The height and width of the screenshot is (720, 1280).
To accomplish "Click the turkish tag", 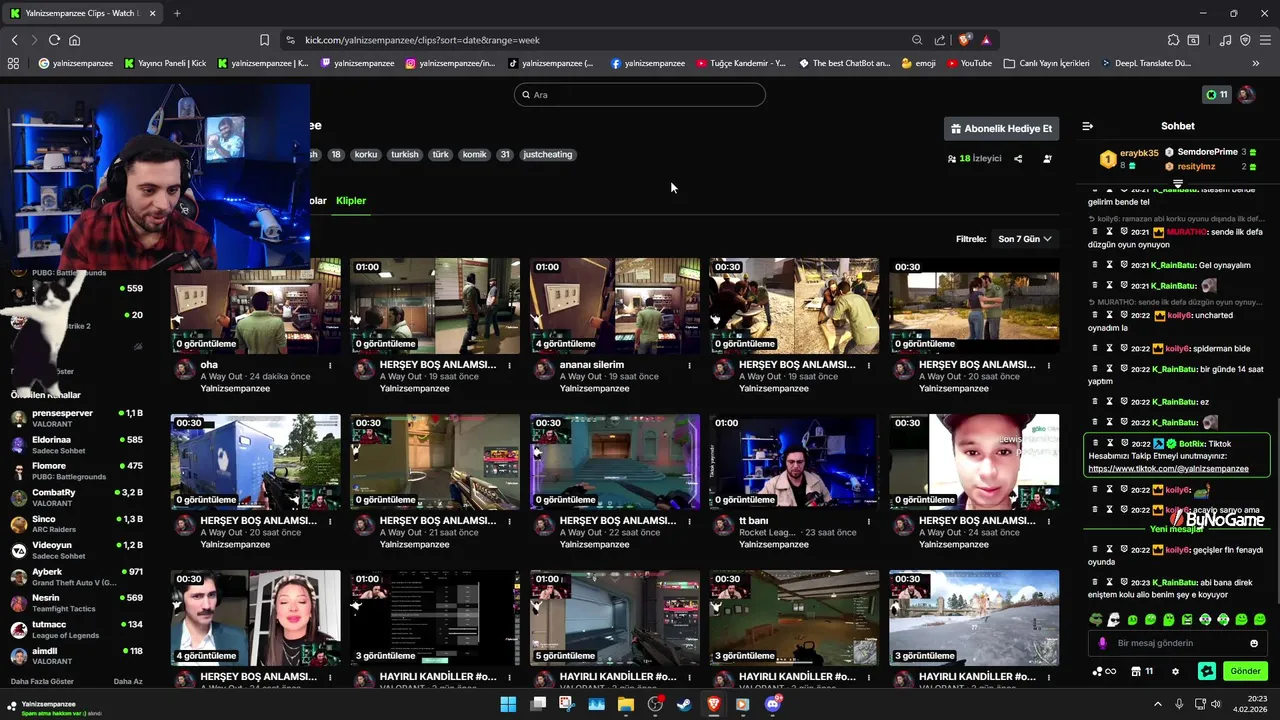I will [405, 155].
